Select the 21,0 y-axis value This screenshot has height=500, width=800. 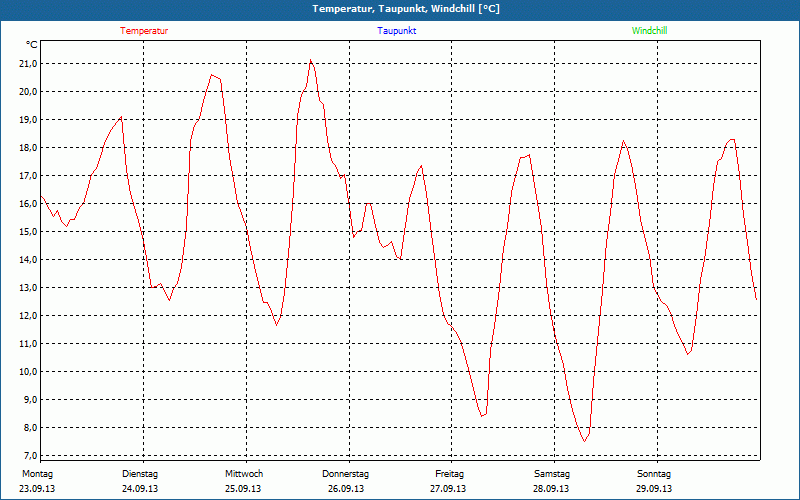coord(27,64)
